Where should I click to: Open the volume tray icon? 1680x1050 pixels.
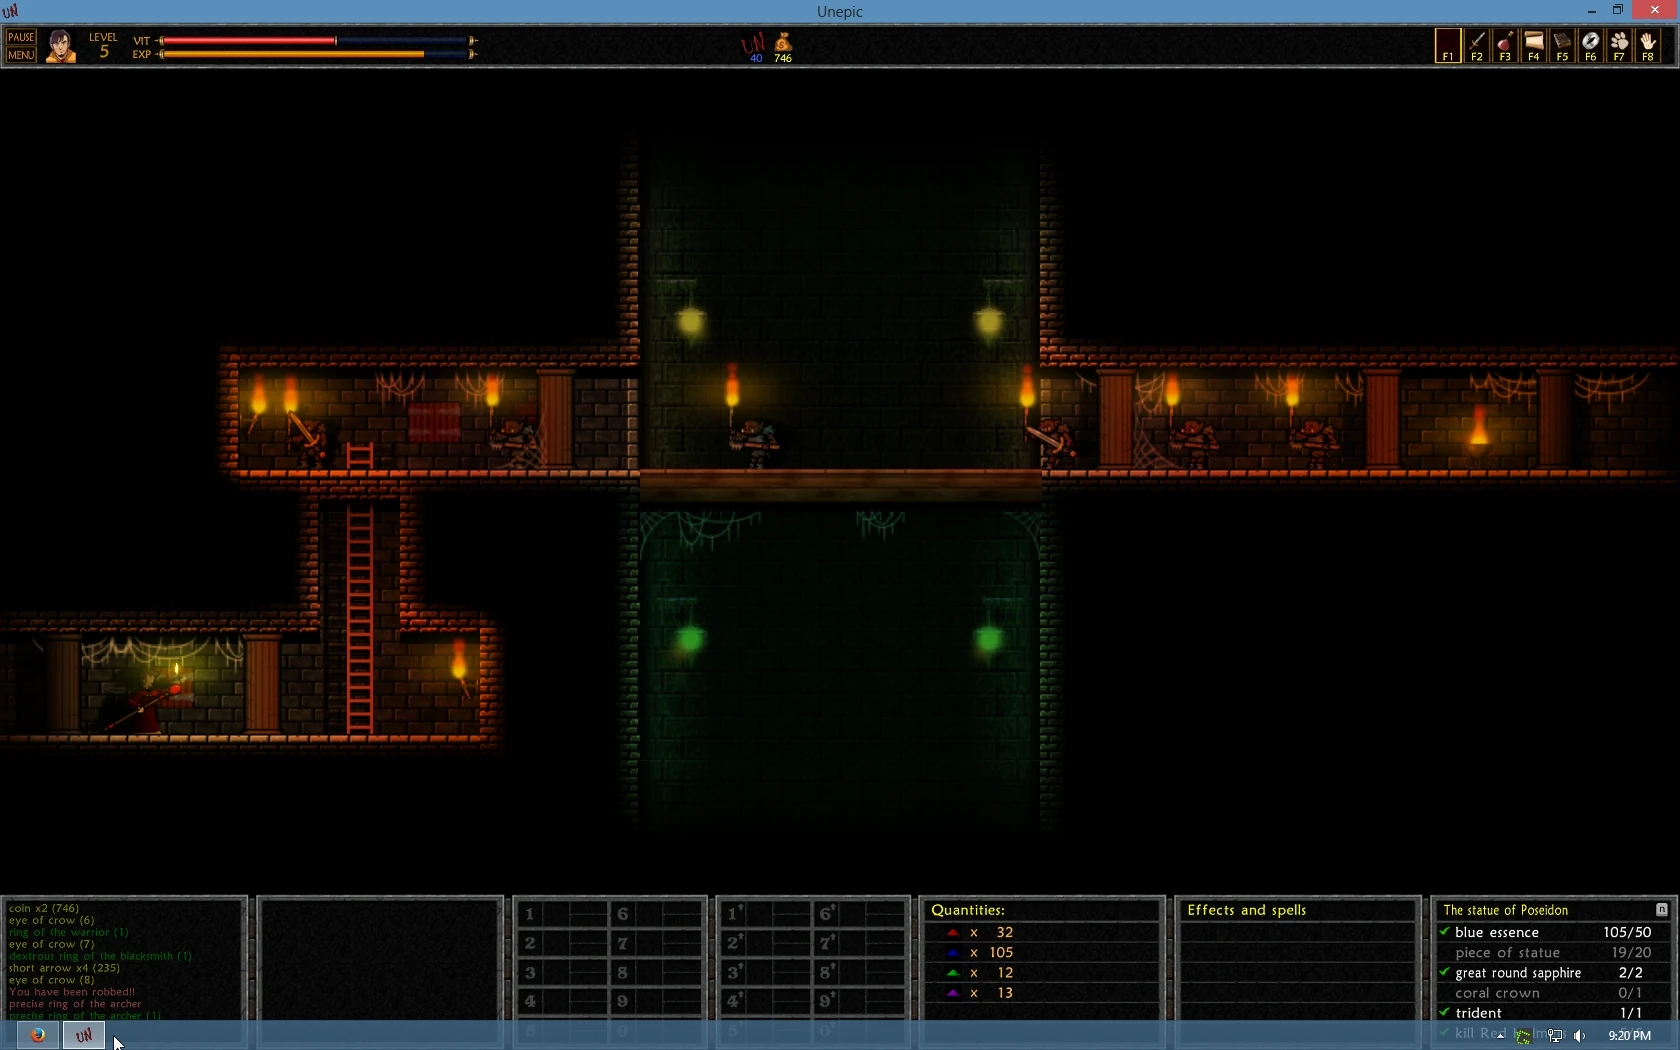pos(1580,1036)
